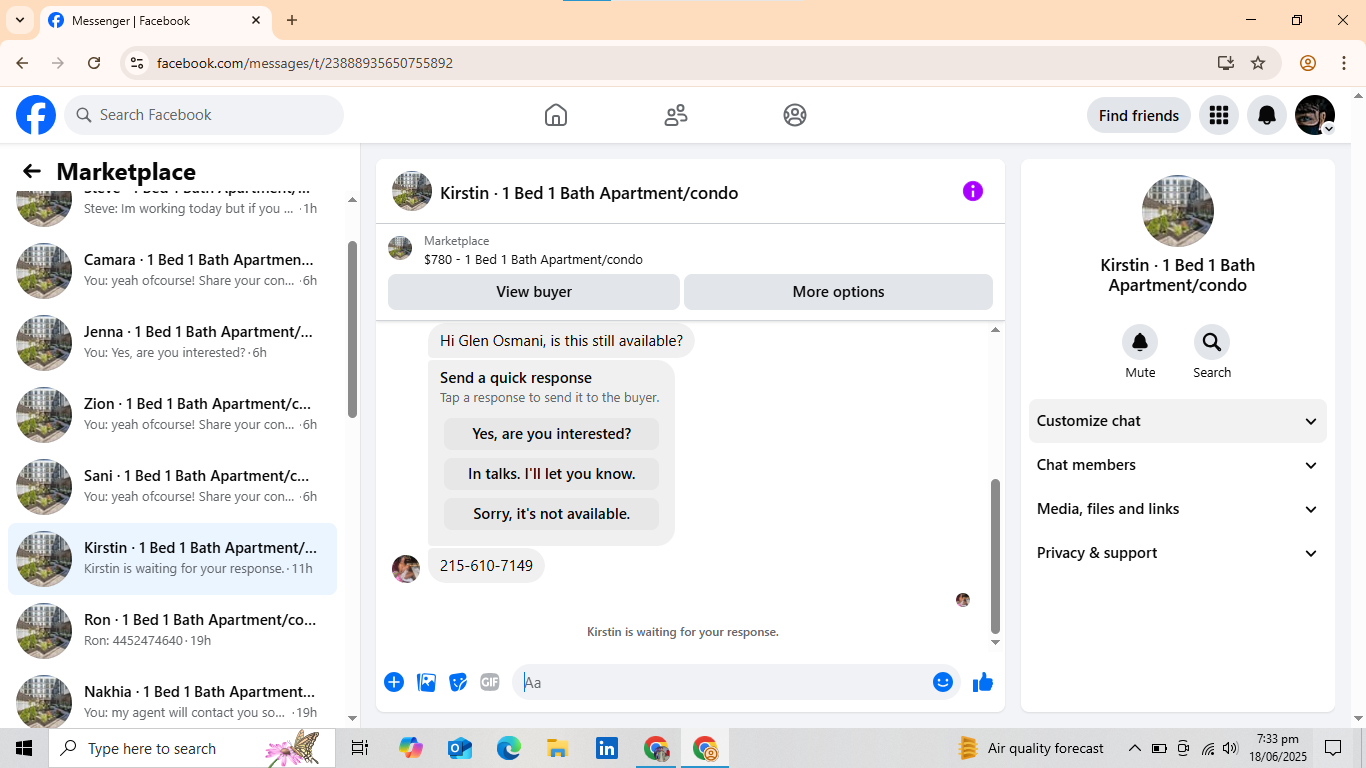Viewport: 1366px width, 768px height.
Task: Mute this conversation with the bell icon
Action: coord(1140,342)
